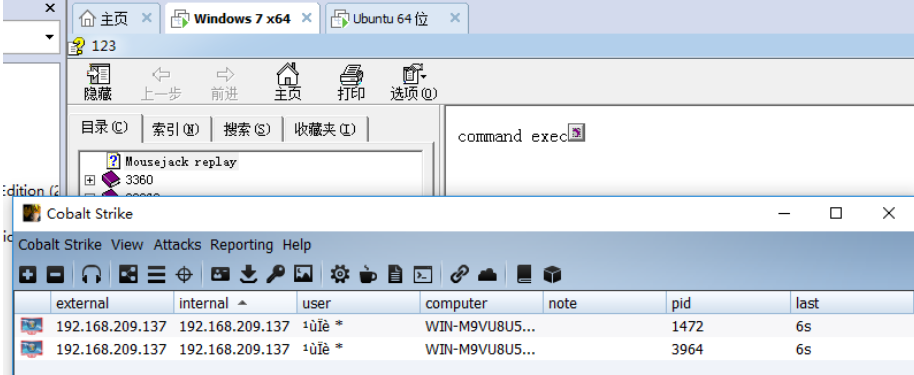Sort by the last column header
Image resolution: width=914 pixels, height=375 pixels.
[x=852, y=303]
